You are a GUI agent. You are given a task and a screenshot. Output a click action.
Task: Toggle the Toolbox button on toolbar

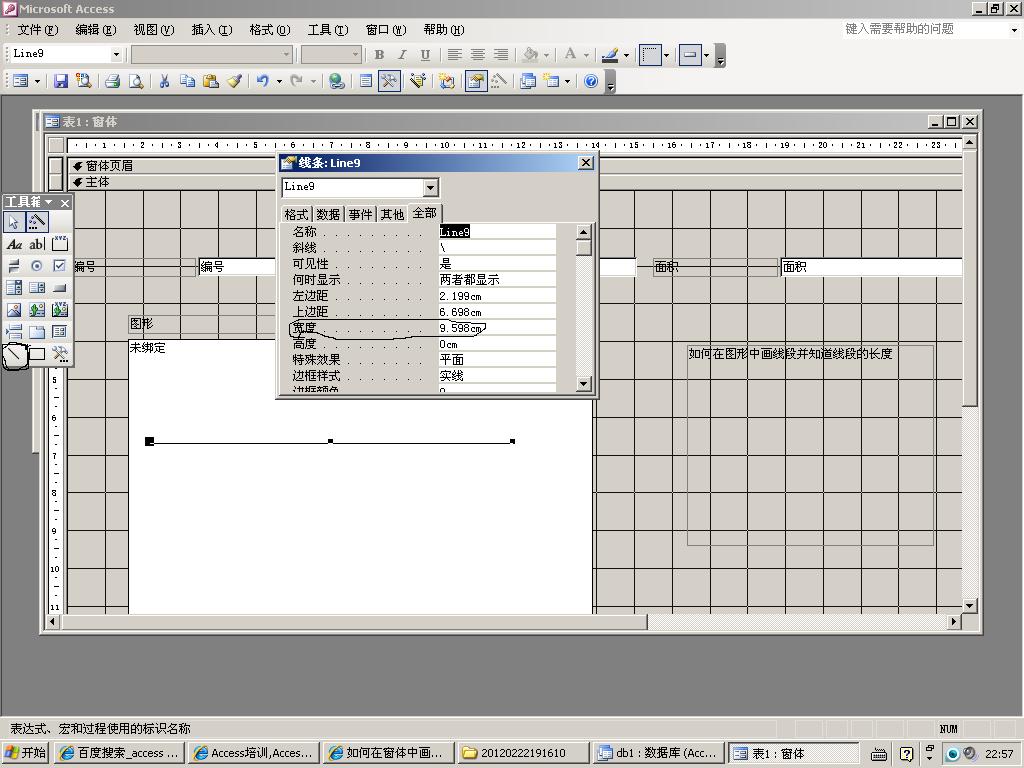(389, 81)
